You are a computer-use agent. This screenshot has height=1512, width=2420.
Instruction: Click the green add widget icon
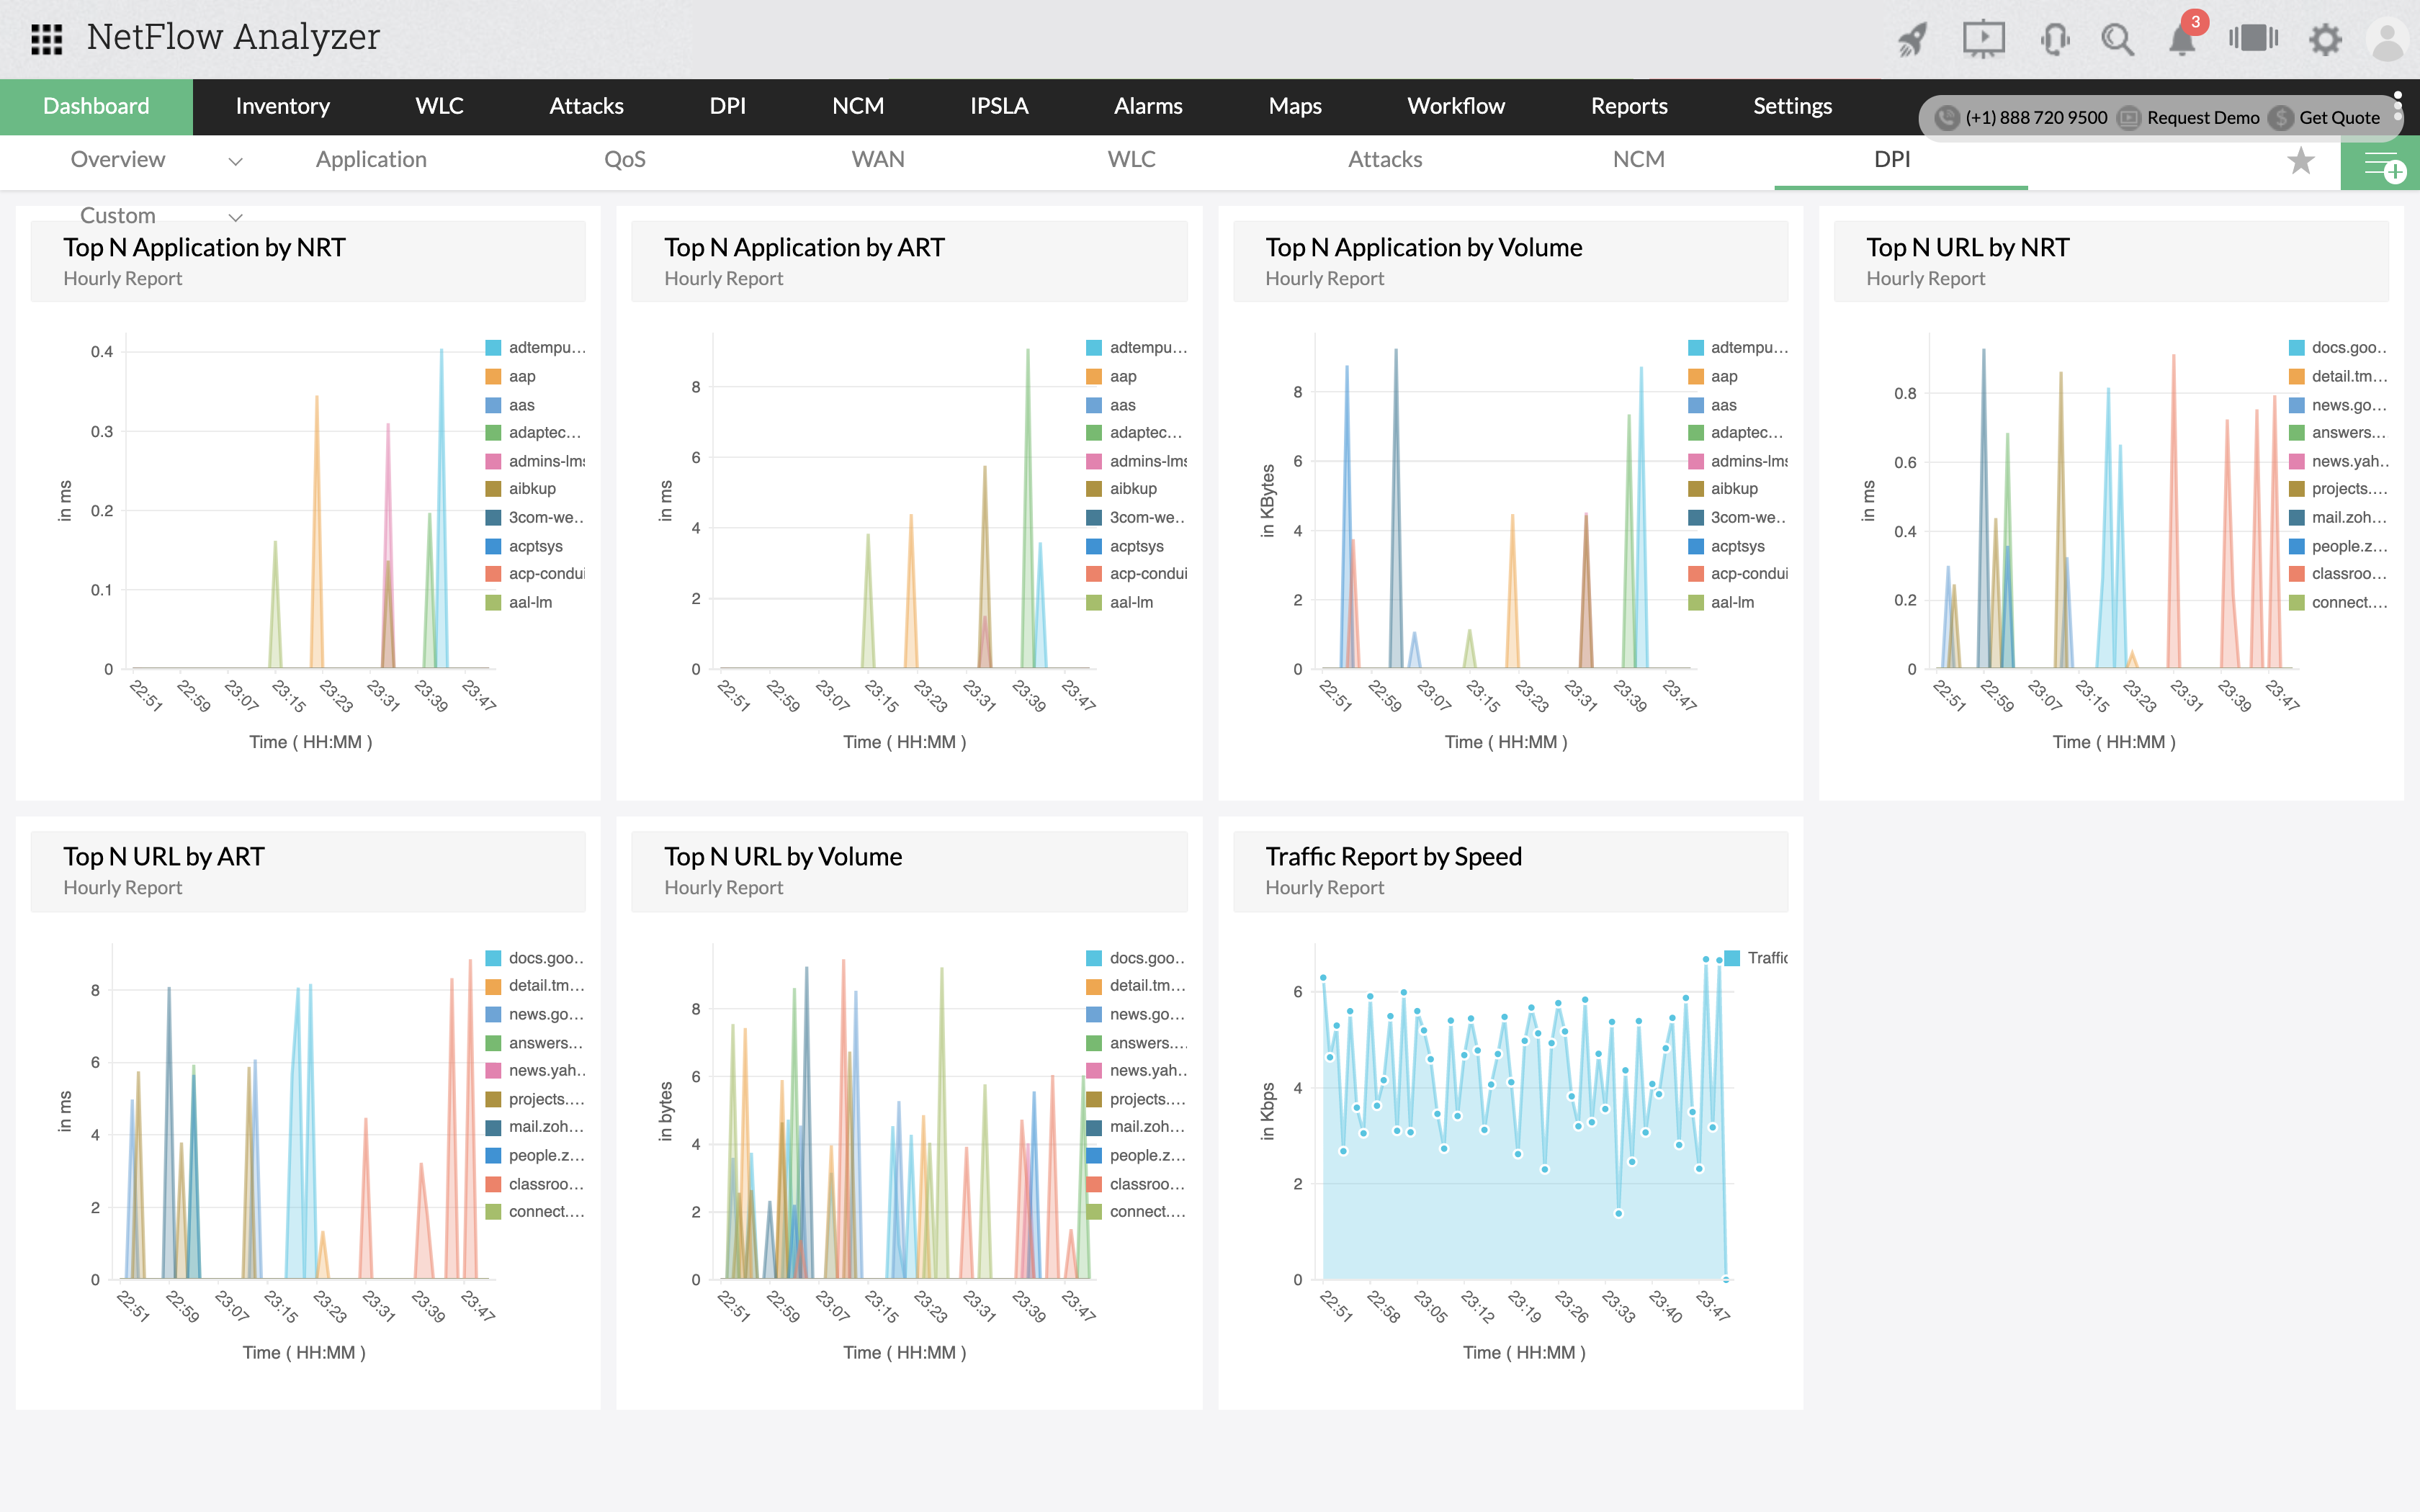[x=2381, y=165]
